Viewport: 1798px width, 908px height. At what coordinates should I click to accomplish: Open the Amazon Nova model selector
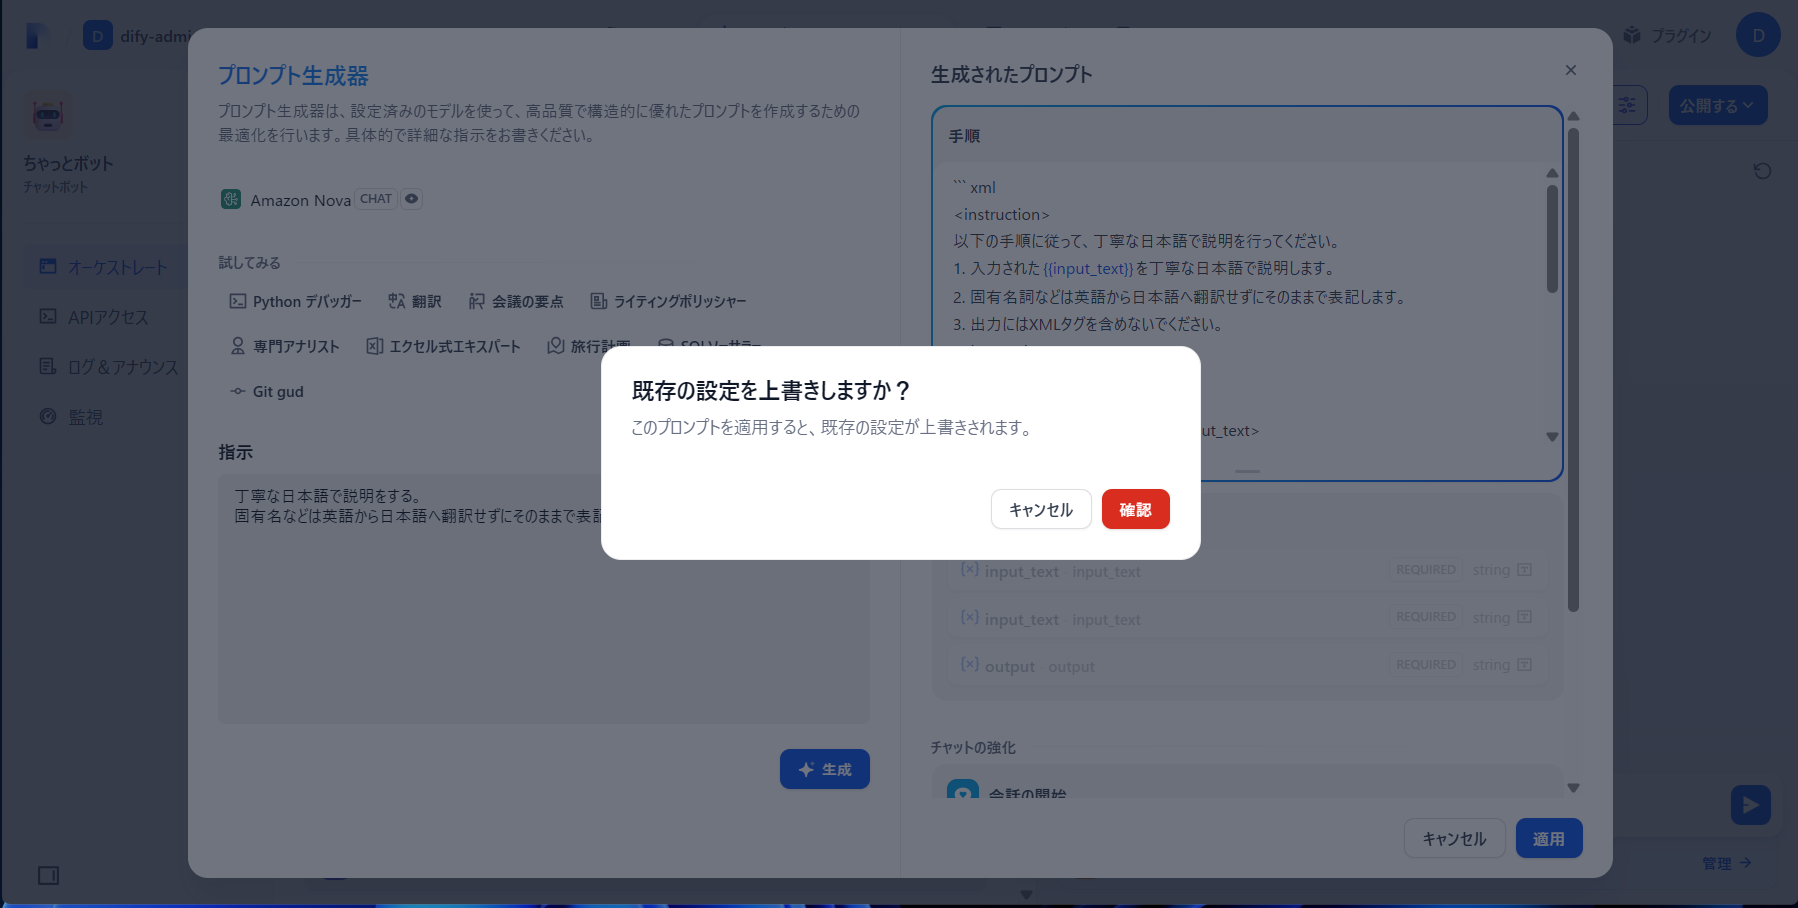(x=320, y=199)
